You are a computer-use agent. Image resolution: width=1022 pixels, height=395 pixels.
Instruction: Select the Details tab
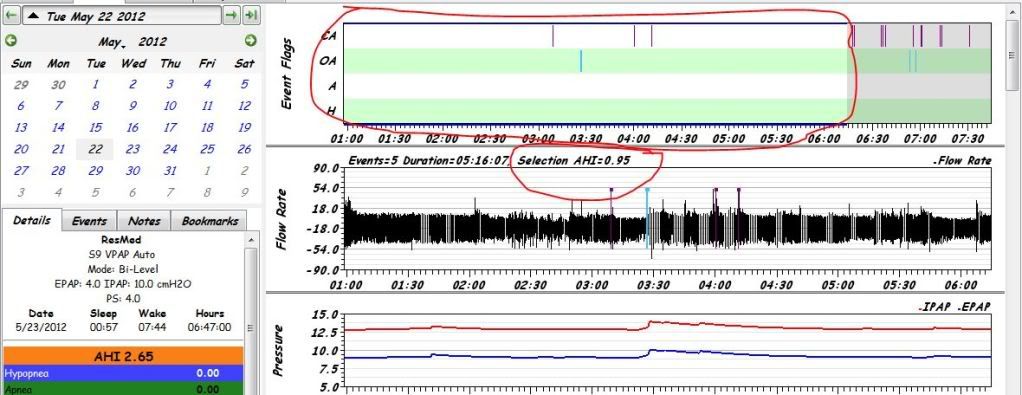pos(32,220)
